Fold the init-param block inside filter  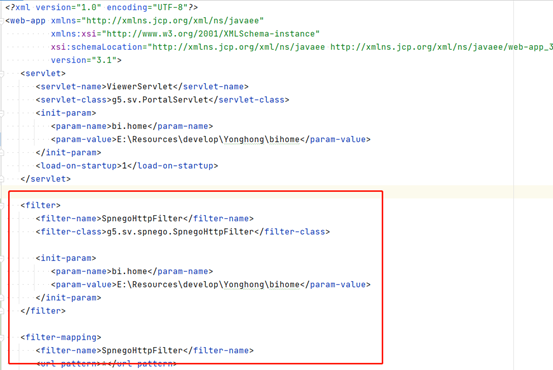pos(1,258)
